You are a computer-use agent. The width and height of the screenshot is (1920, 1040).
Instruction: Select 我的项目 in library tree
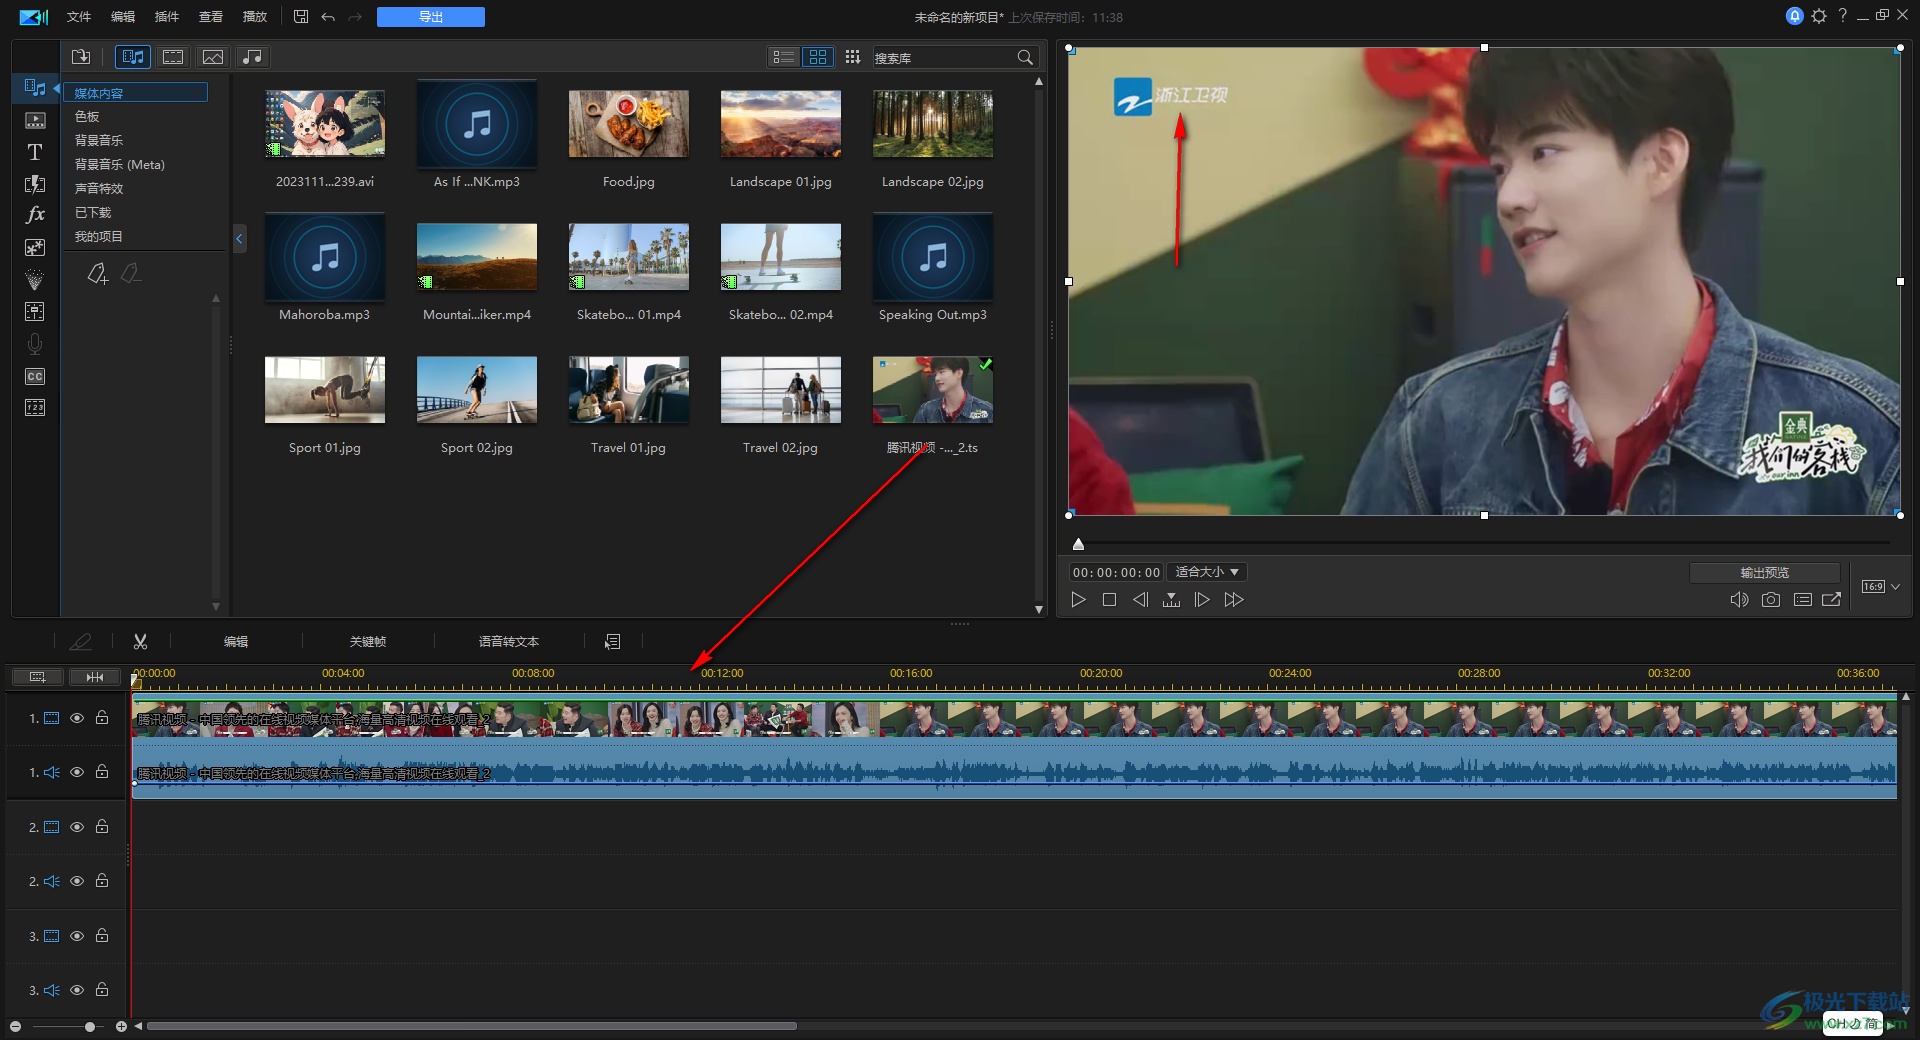click(x=99, y=237)
